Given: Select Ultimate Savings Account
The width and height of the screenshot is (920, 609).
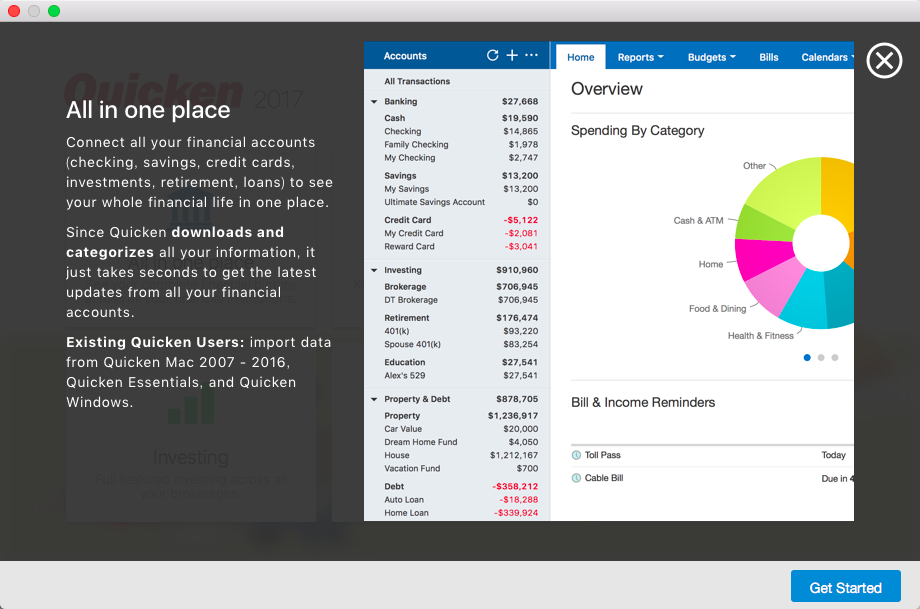Looking at the screenshot, I should 456,202.
